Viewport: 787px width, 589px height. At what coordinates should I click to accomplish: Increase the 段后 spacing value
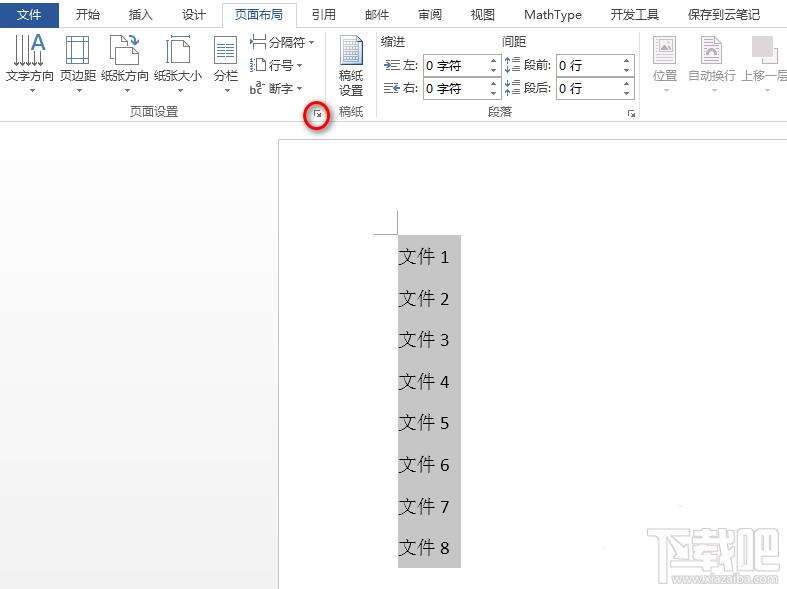tap(626, 84)
